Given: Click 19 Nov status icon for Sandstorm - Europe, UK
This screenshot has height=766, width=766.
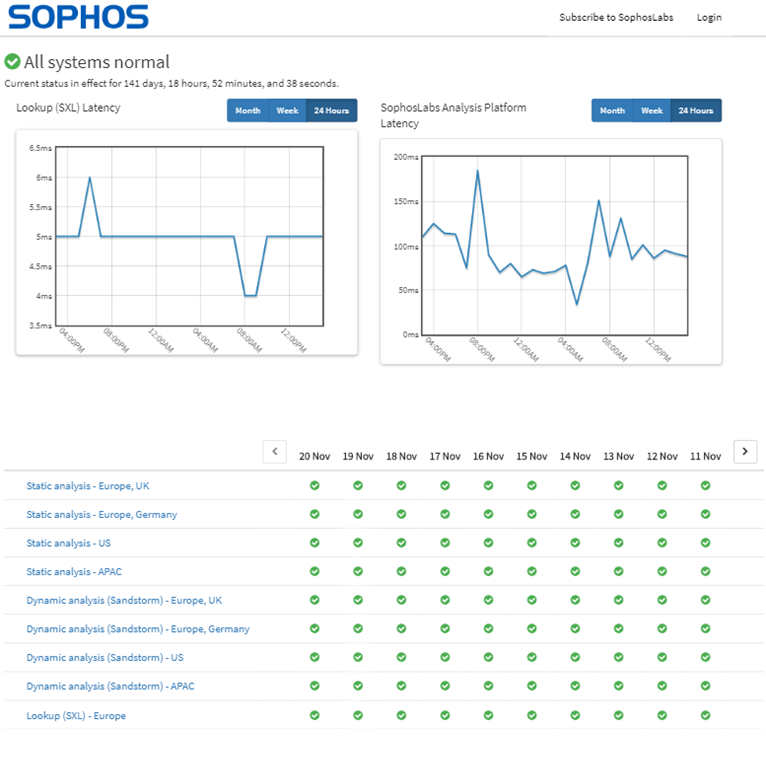Looking at the screenshot, I should 358,600.
